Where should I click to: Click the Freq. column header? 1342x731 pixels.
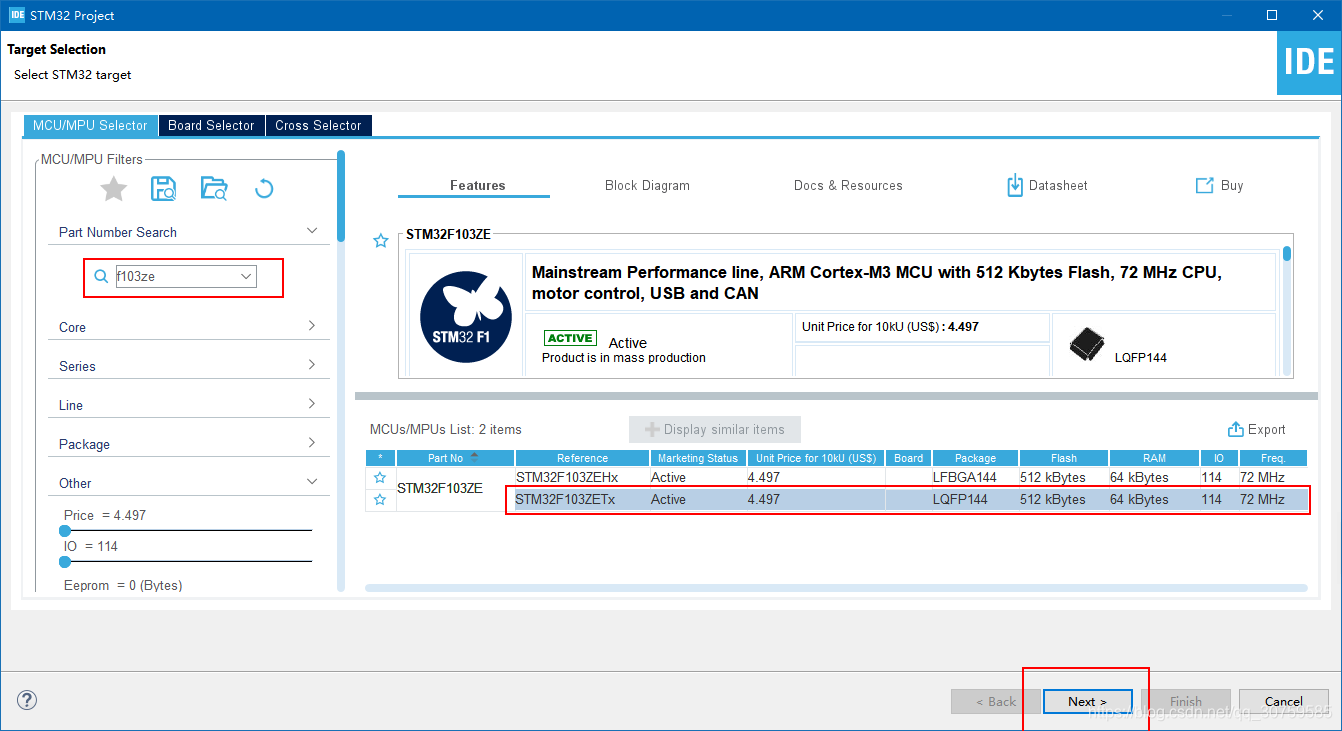pyautogui.click(x=1274, y=458)
